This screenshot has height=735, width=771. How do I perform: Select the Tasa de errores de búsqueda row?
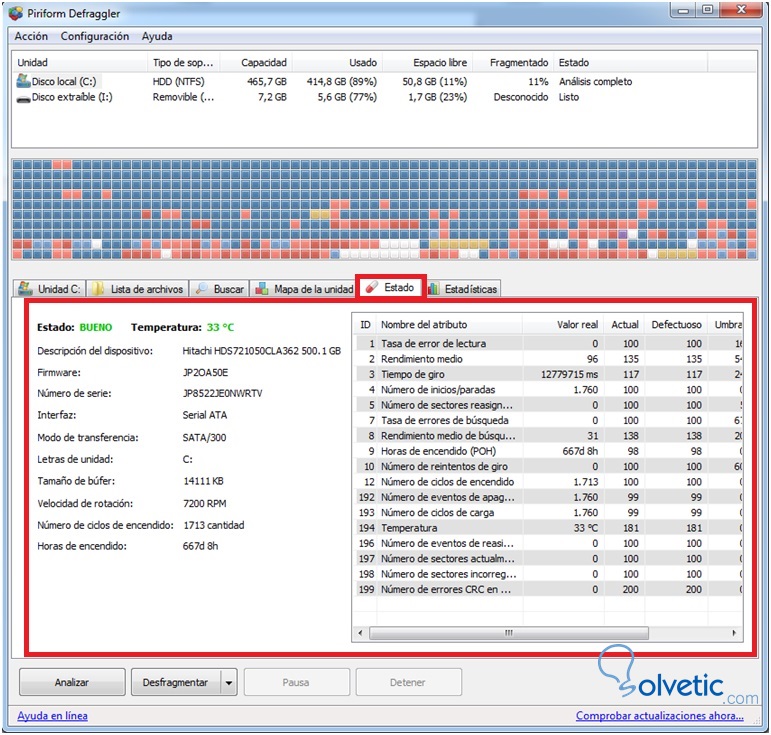pos(548,420)
